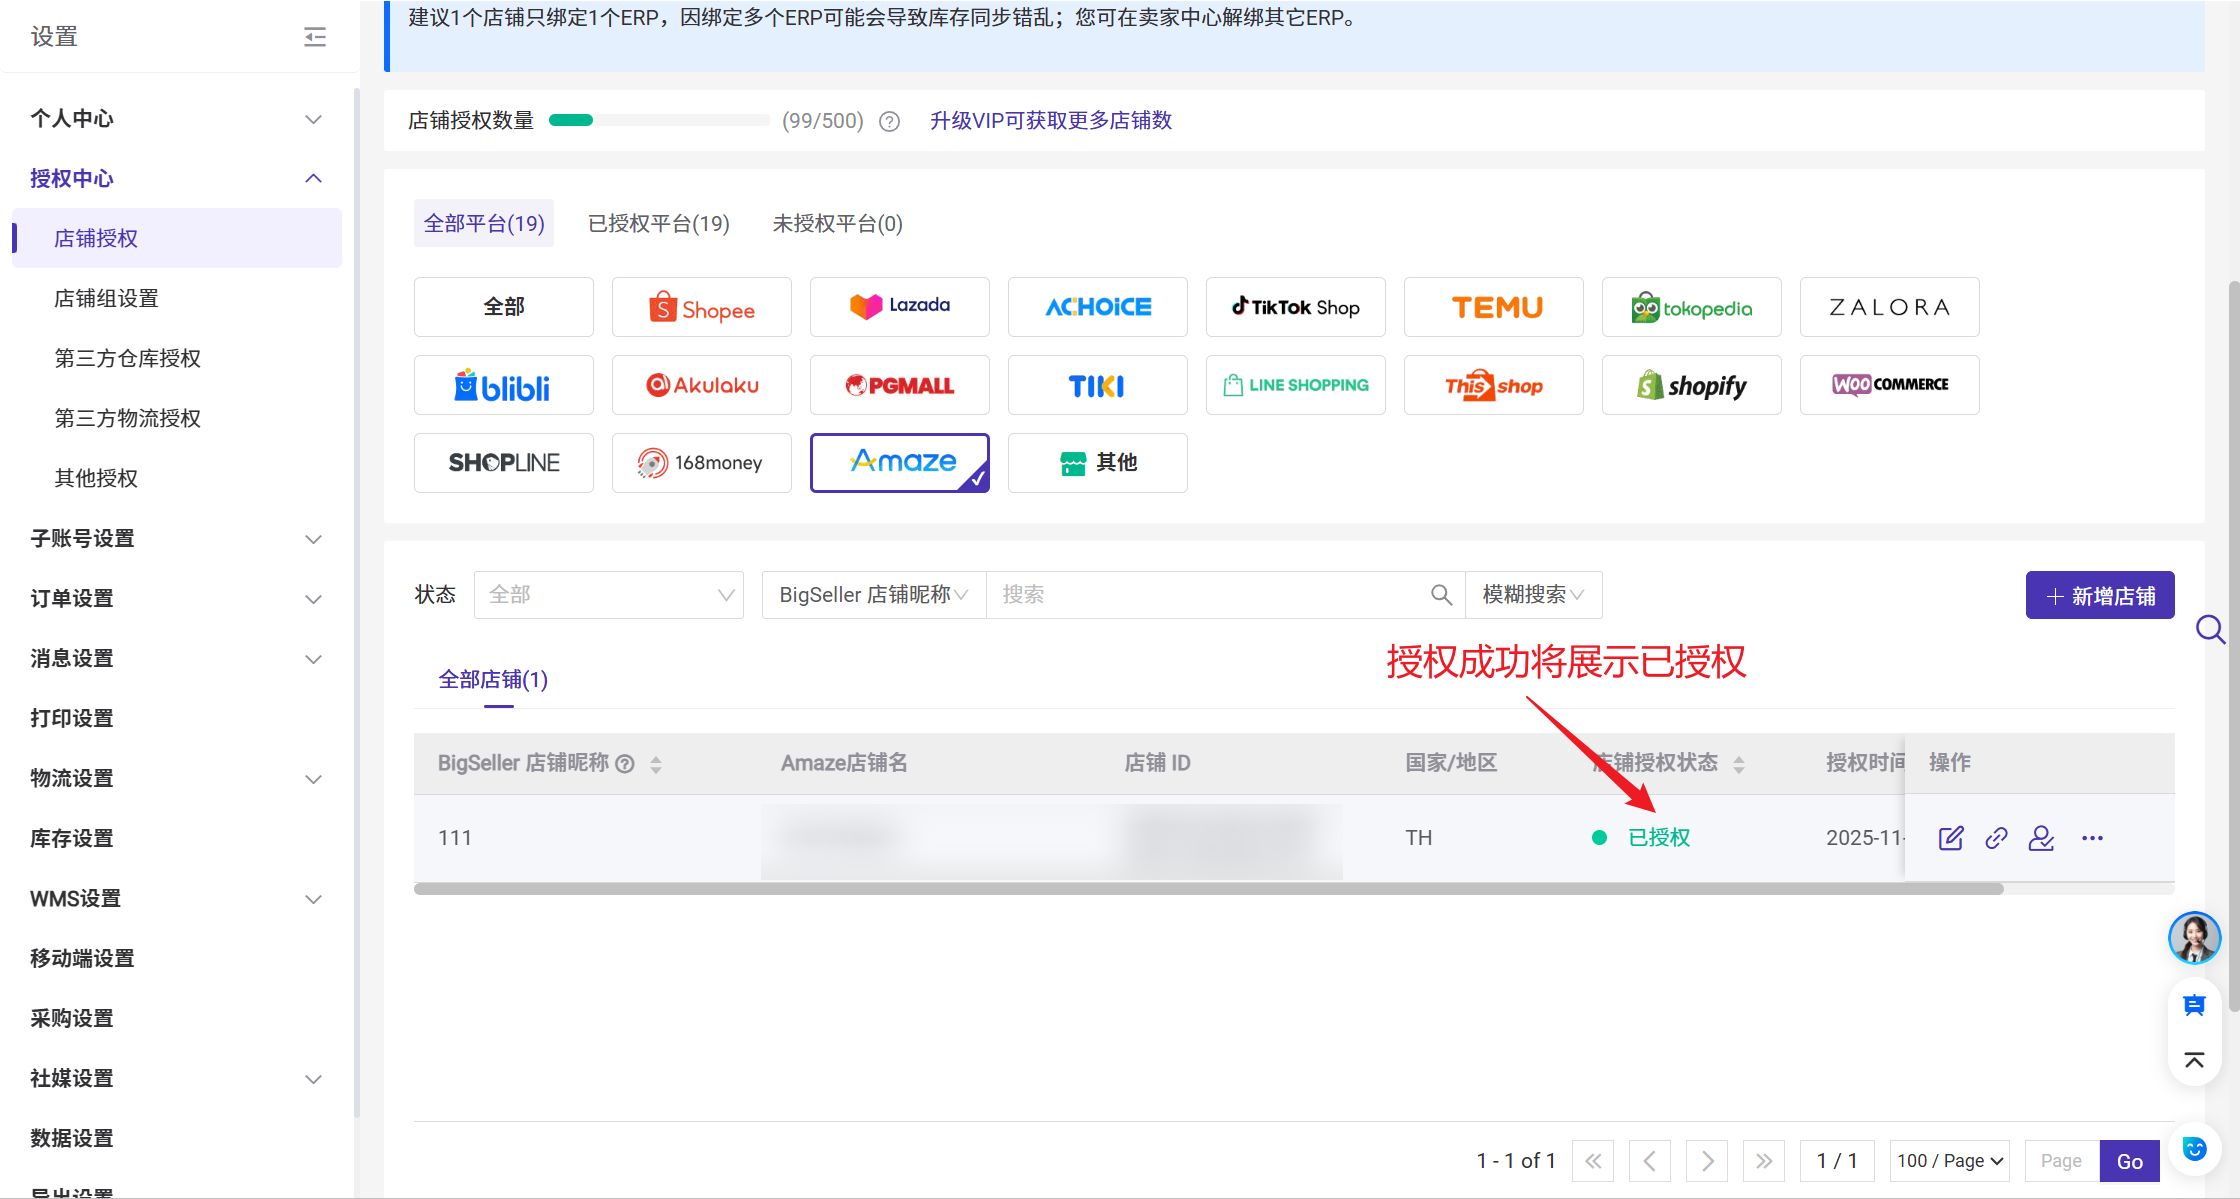The image size is (2240, 1199).
Task: Open the customer service avatar chat
Action: (x=2194, y=937)
